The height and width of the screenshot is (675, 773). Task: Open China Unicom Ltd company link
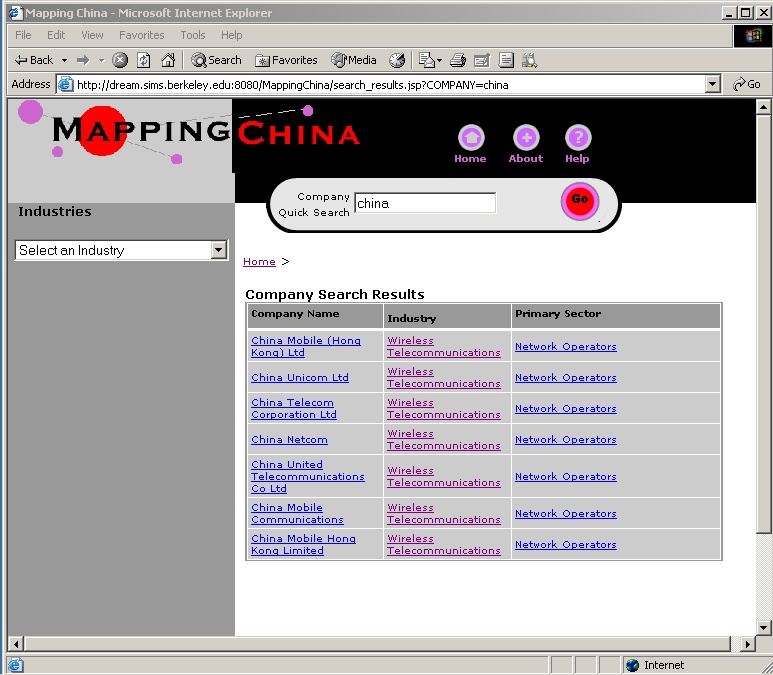coord(300,378)
